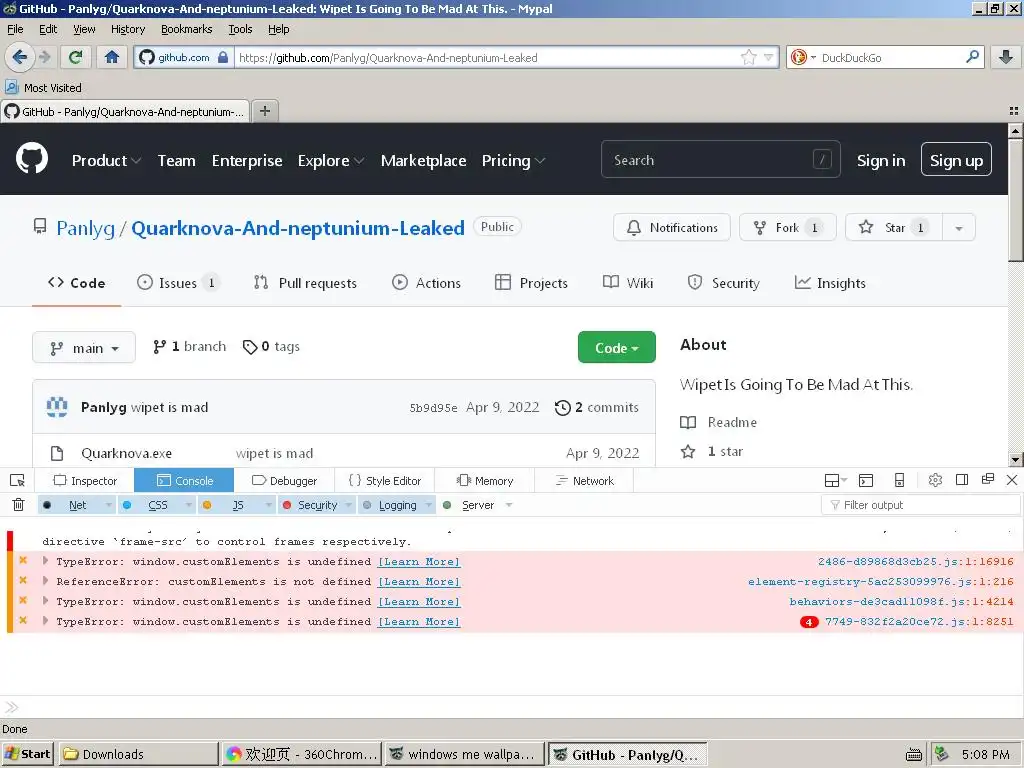The image size is (1024, 768).
Task: Bookmark this page with the star icon
Action: click(x=748, y=57)
